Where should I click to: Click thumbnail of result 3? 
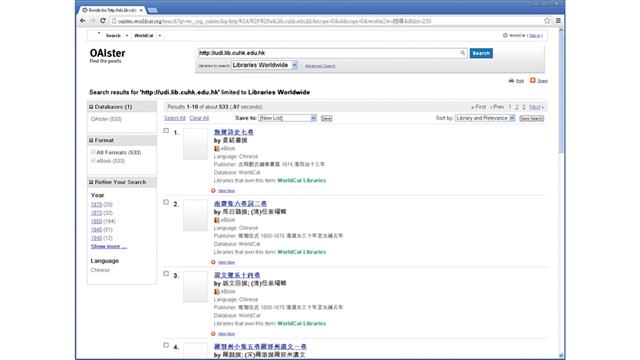click(x=196, y=287)
